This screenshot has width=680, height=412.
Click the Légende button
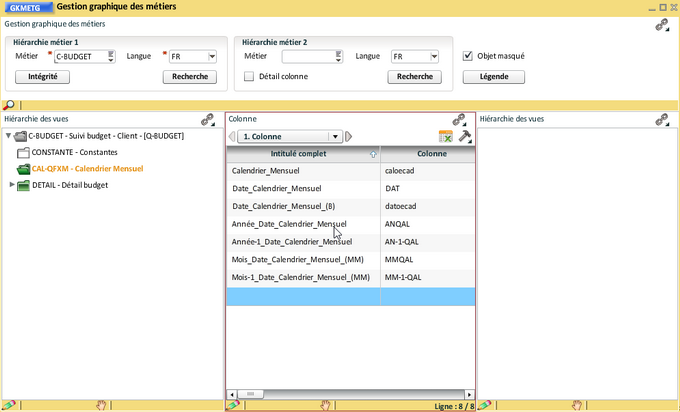point(493,76)
